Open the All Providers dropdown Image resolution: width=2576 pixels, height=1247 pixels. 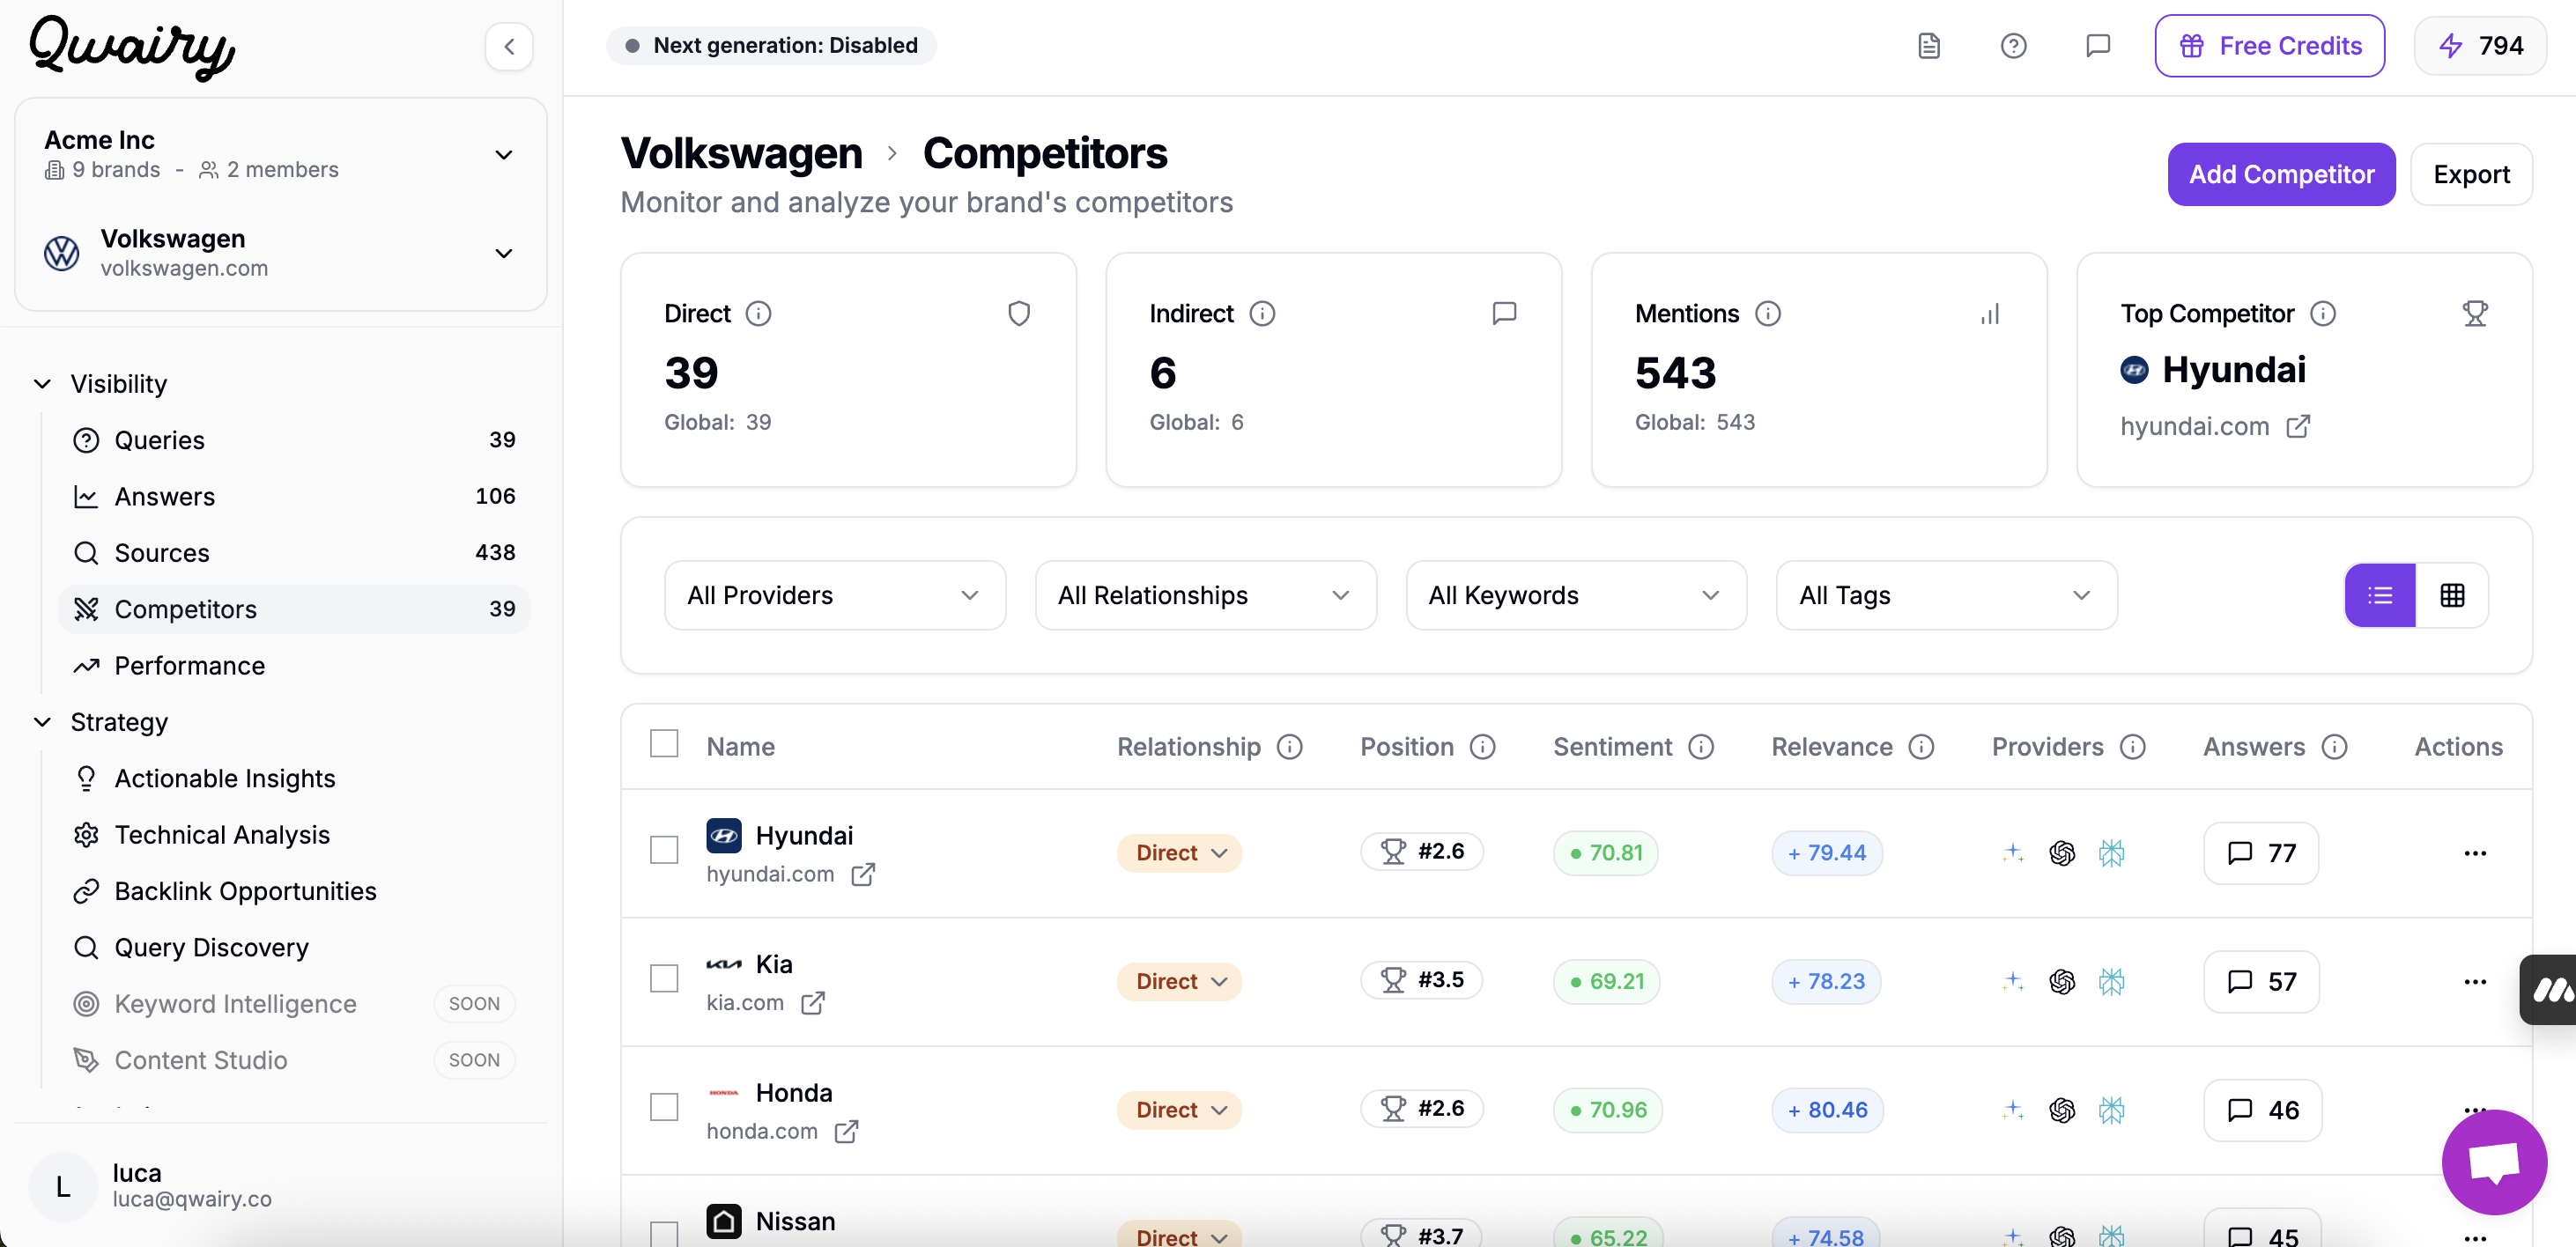[835, 595]
